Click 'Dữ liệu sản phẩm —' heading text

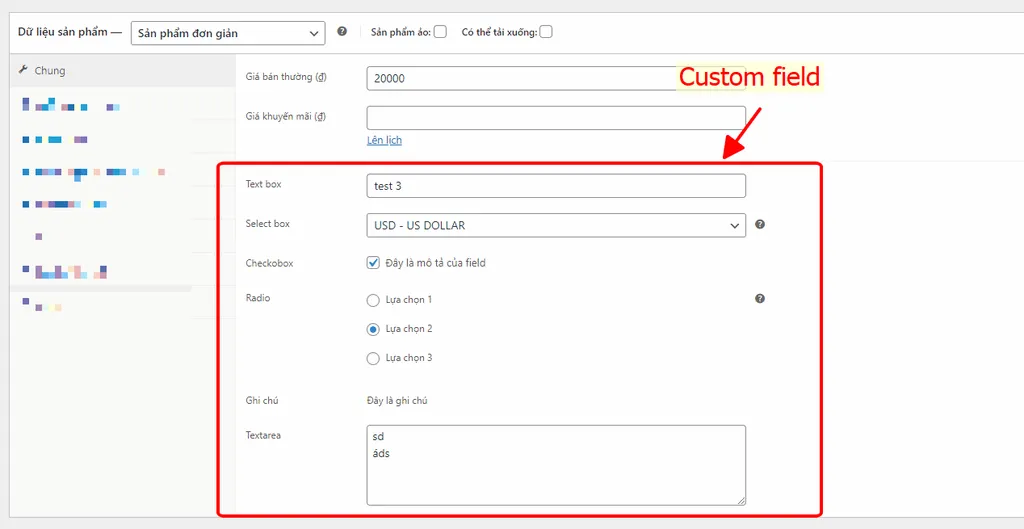(x=70, y=32)
